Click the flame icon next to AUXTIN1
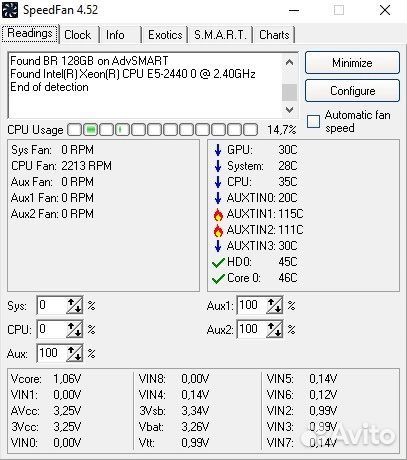The width and height of the screenshot is (407, 460). coord(218,214)
